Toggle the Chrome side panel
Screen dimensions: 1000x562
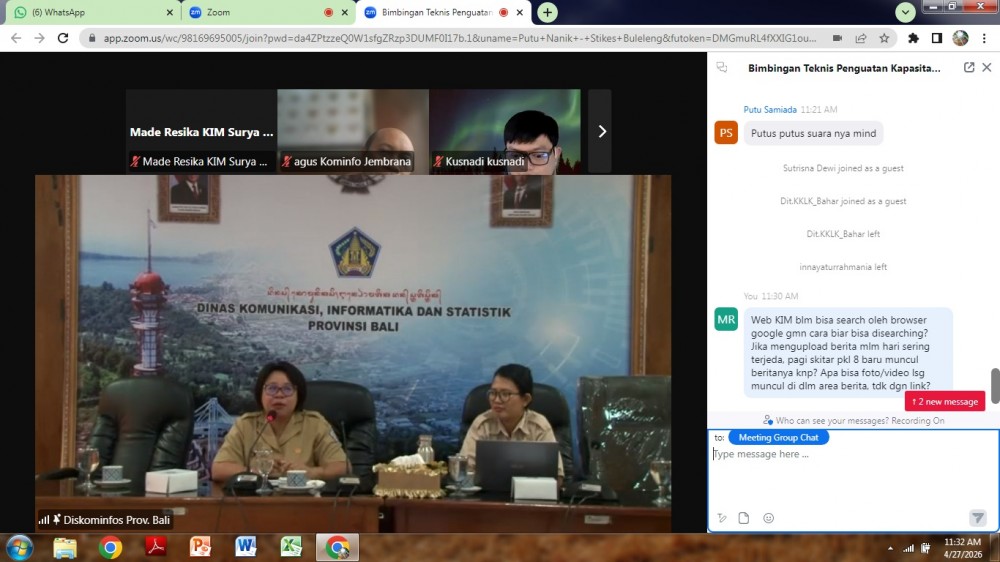[x=937, y=38]
